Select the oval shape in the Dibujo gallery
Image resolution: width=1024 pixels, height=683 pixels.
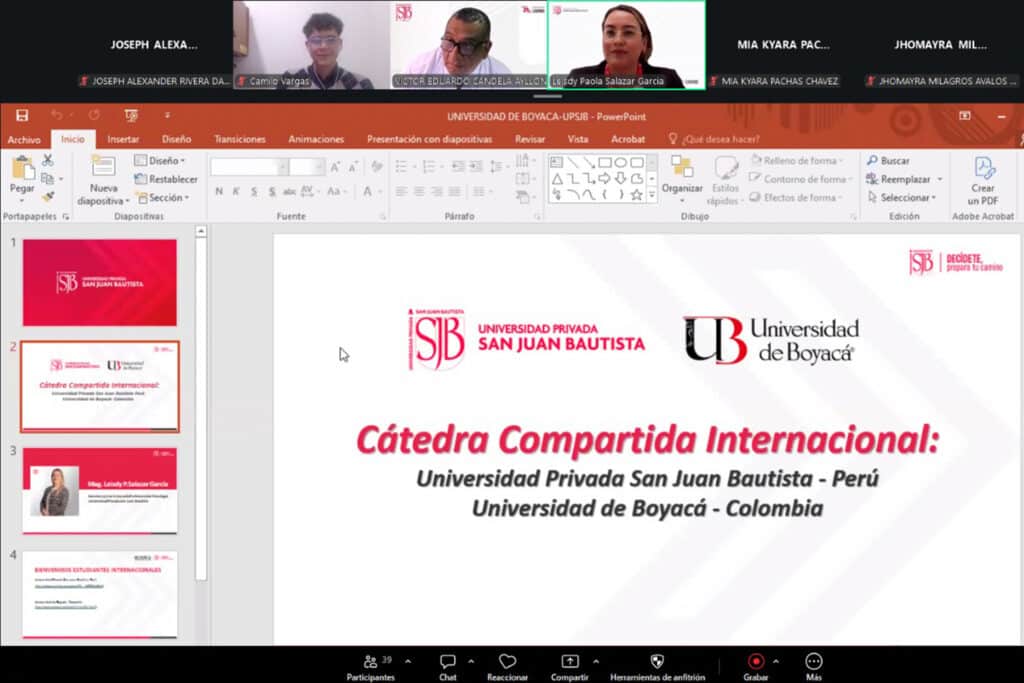621,162
